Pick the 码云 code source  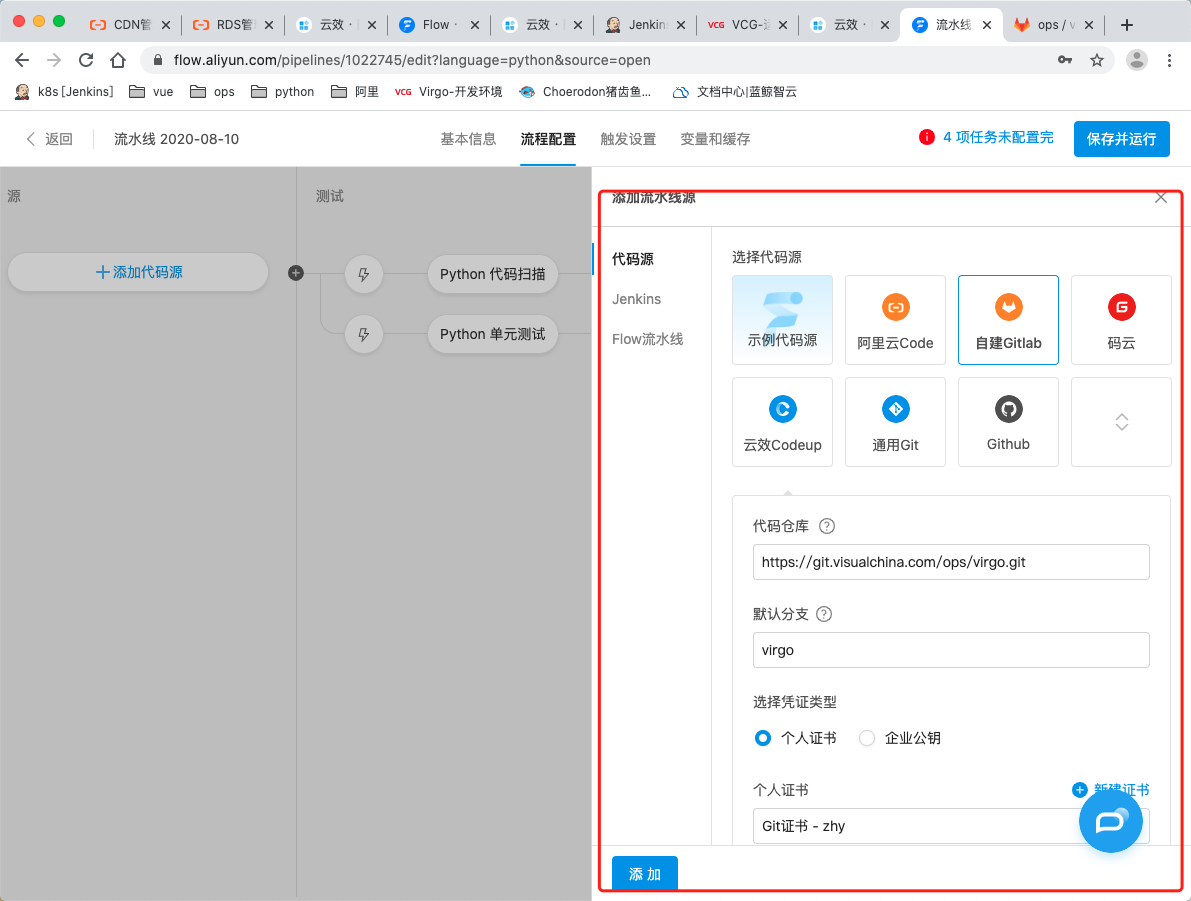click(1121, 320)
